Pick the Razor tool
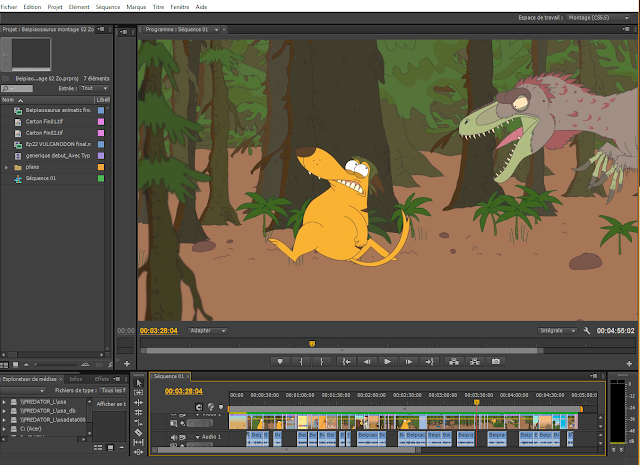The height and width of the screenshot is (465, 640). pyautogui.click(x=138, y=432)
